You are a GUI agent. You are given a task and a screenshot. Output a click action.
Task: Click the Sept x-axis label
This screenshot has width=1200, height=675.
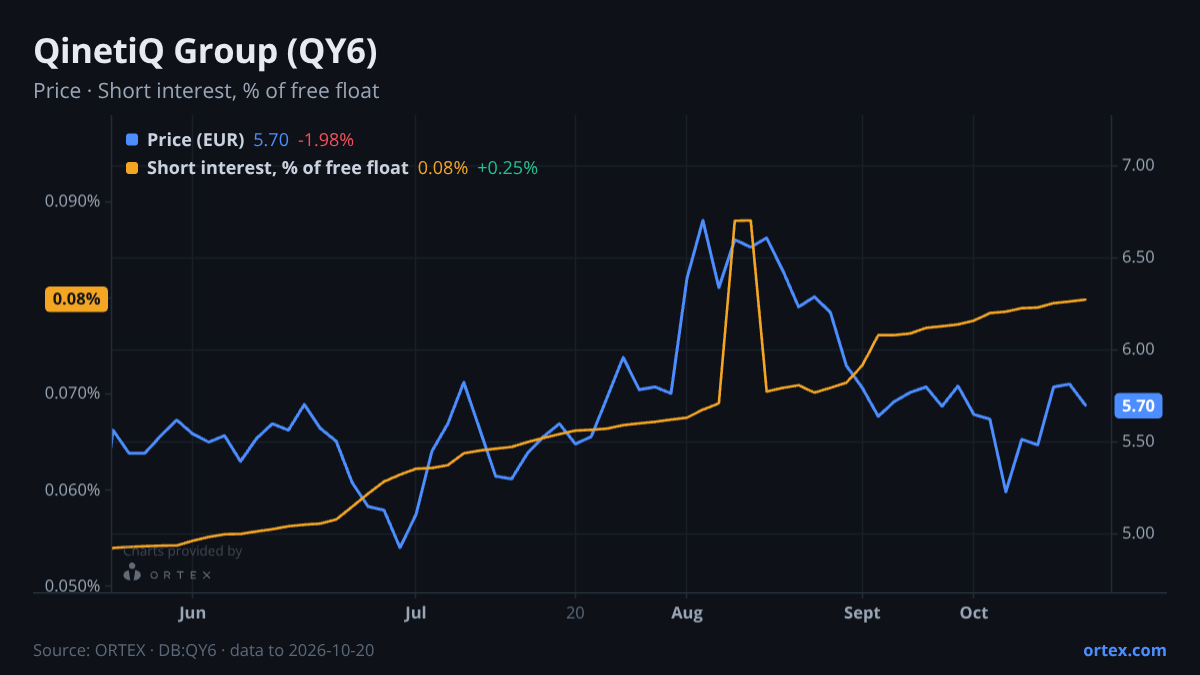tap(862, 613)
